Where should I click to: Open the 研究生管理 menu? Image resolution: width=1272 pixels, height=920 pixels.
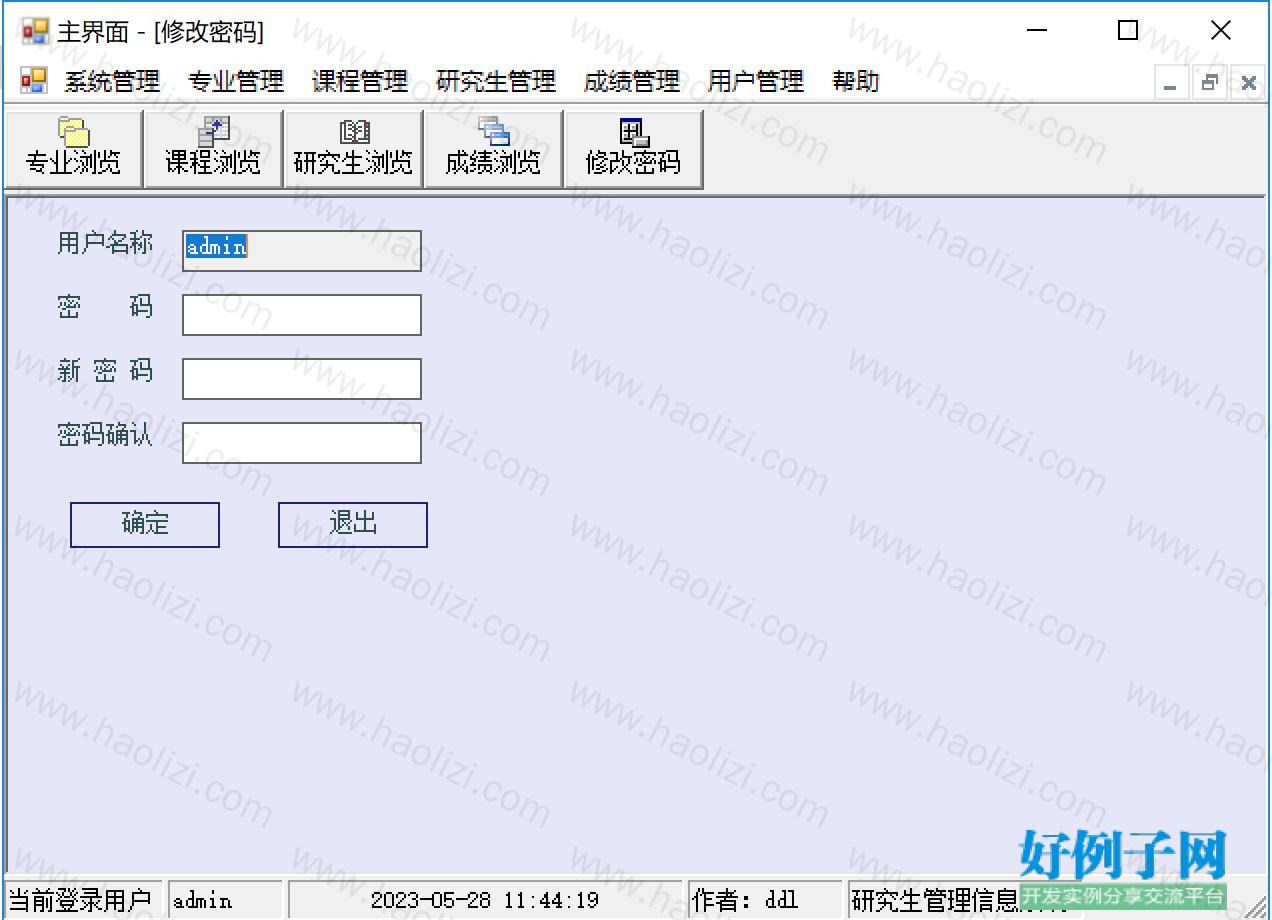point(496,82)
